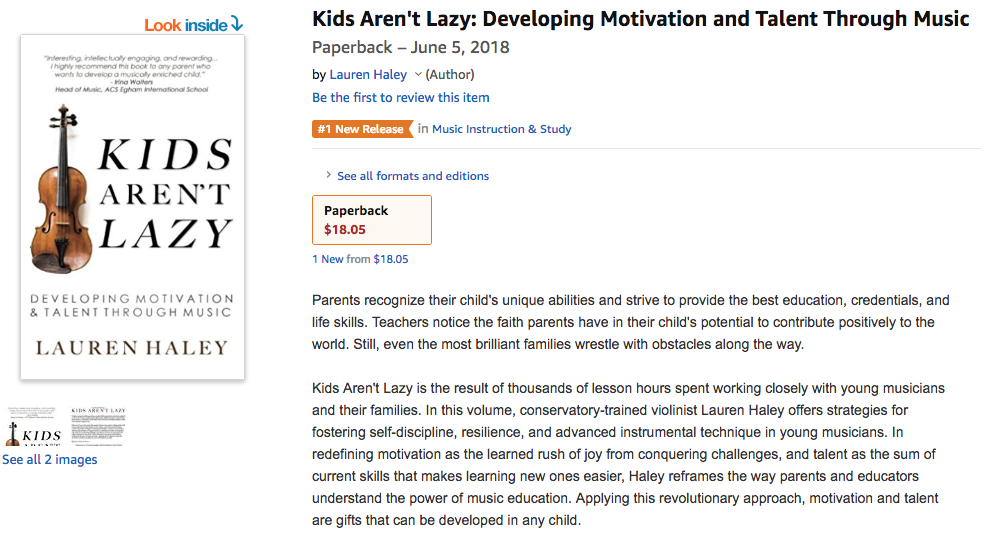Screen dimensions: 987x536
Task: Click Be the first to review this item
Action: point(401,97)
